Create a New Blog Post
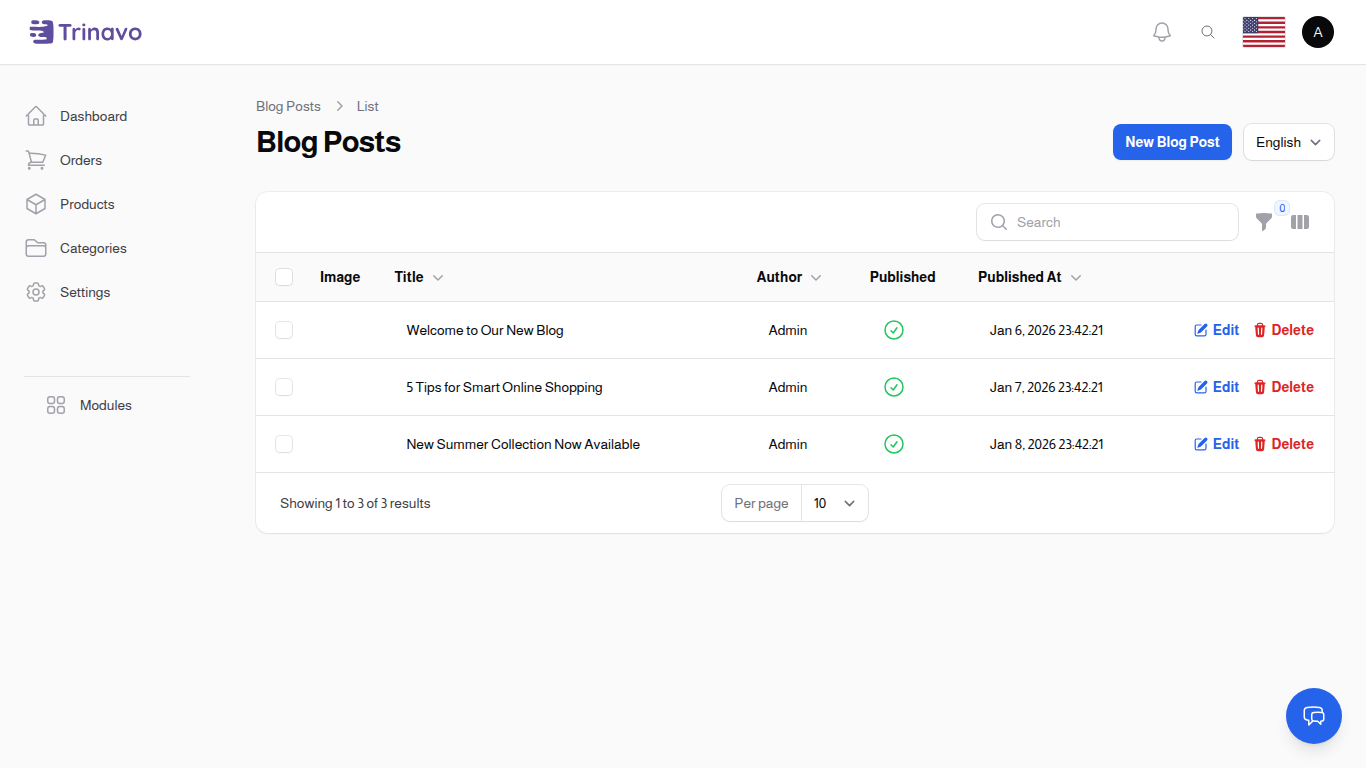Image resolution: width=1366 pixels, height=768 pixels. point(1172,142)
